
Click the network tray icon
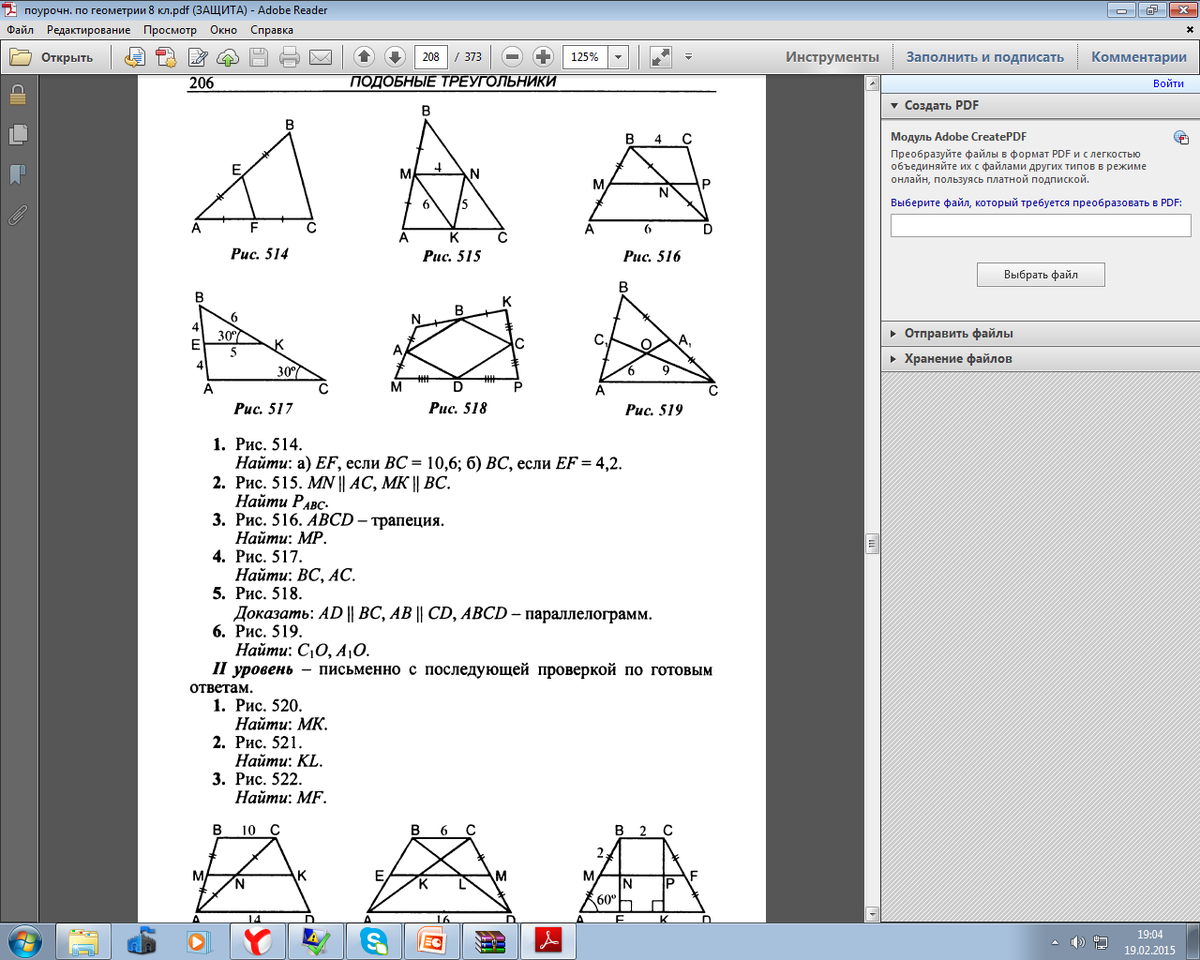click(x=1102, y=942)
